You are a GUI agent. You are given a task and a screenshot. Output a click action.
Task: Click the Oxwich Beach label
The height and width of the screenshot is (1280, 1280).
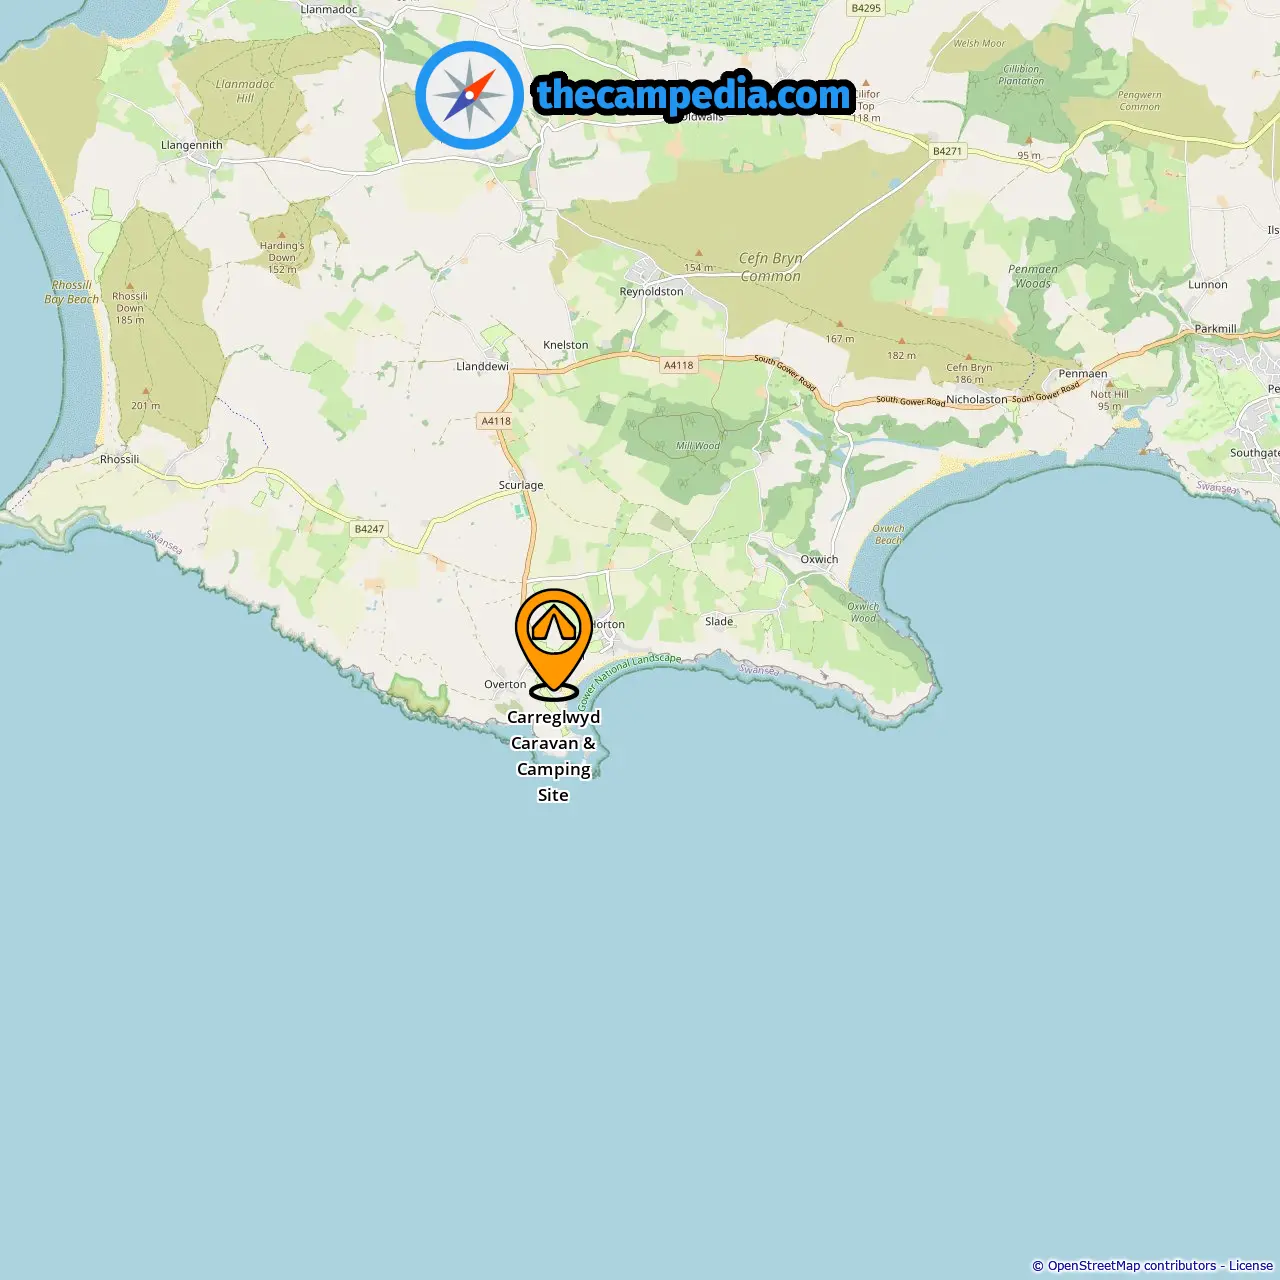888,534
